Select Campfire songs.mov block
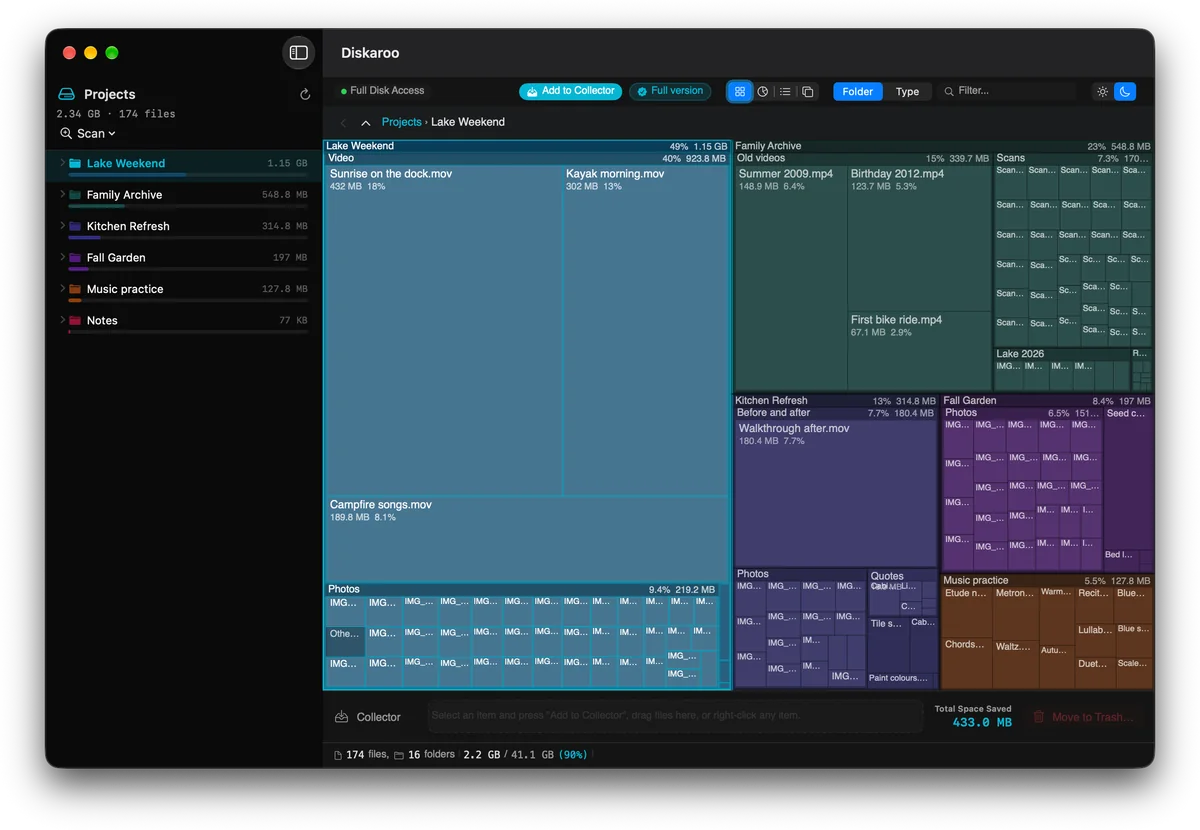This screenshot has height=830, width=1200. click(527, 539)
